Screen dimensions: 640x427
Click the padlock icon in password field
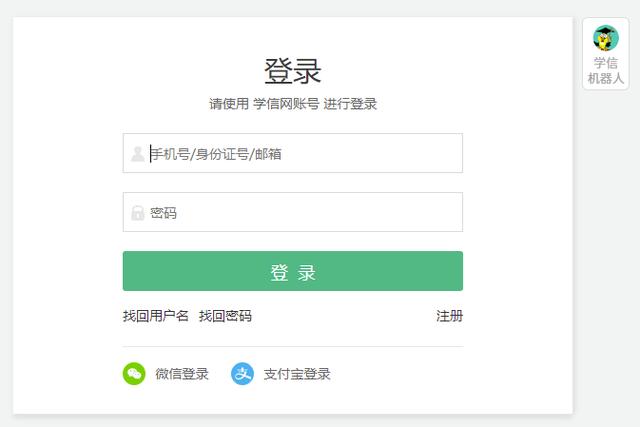[x=138, y=213]
